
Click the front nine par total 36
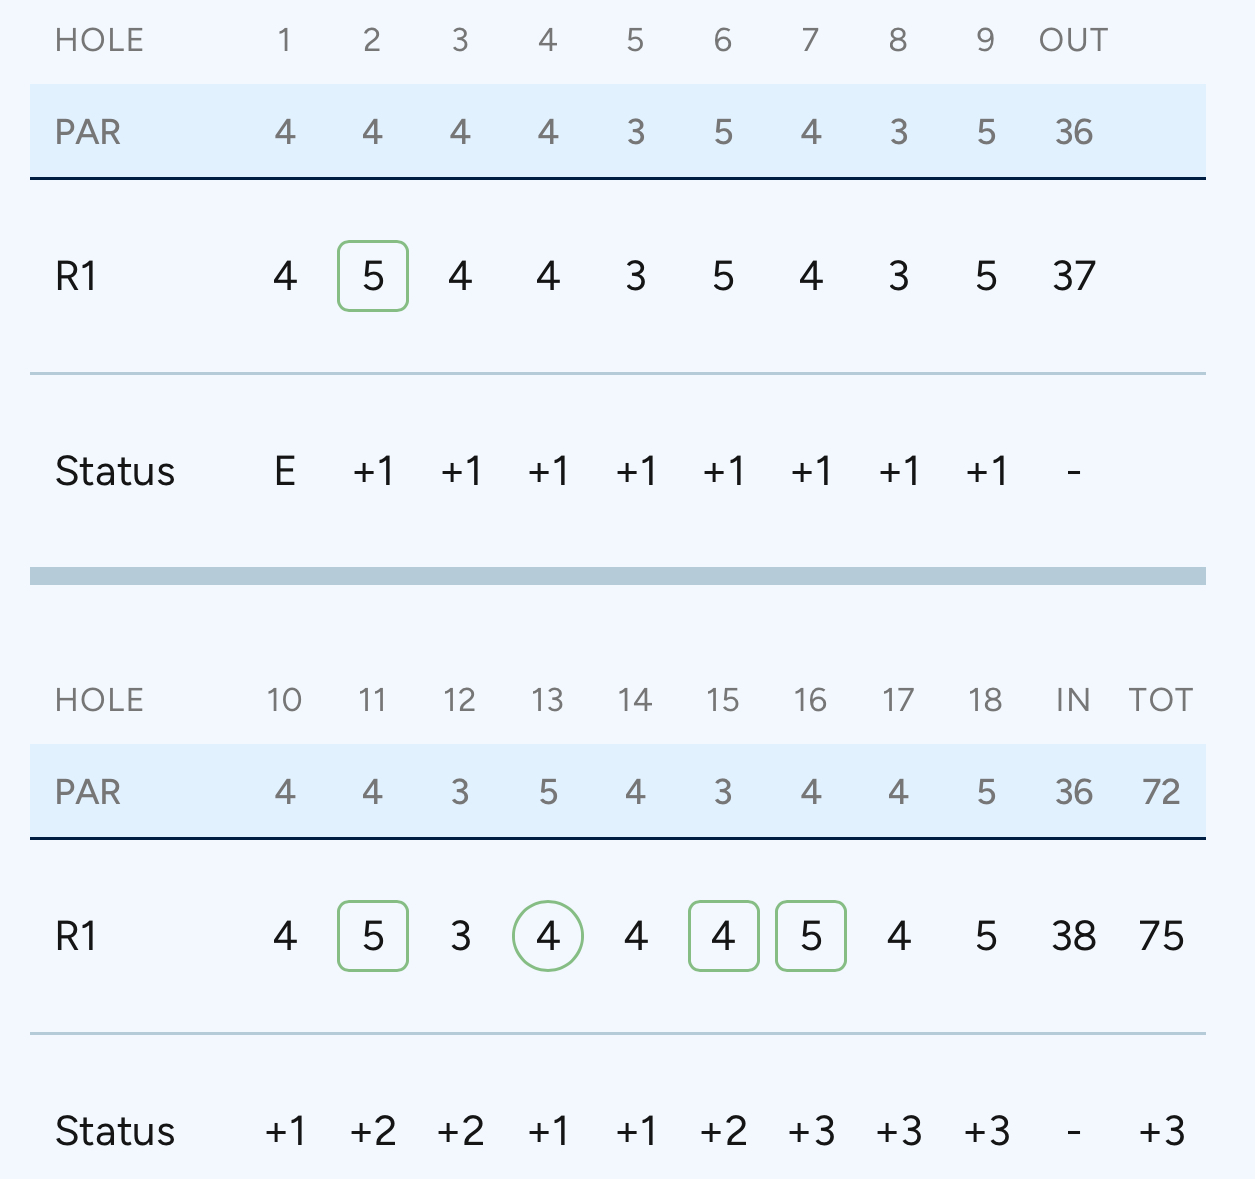point(1073,132)
